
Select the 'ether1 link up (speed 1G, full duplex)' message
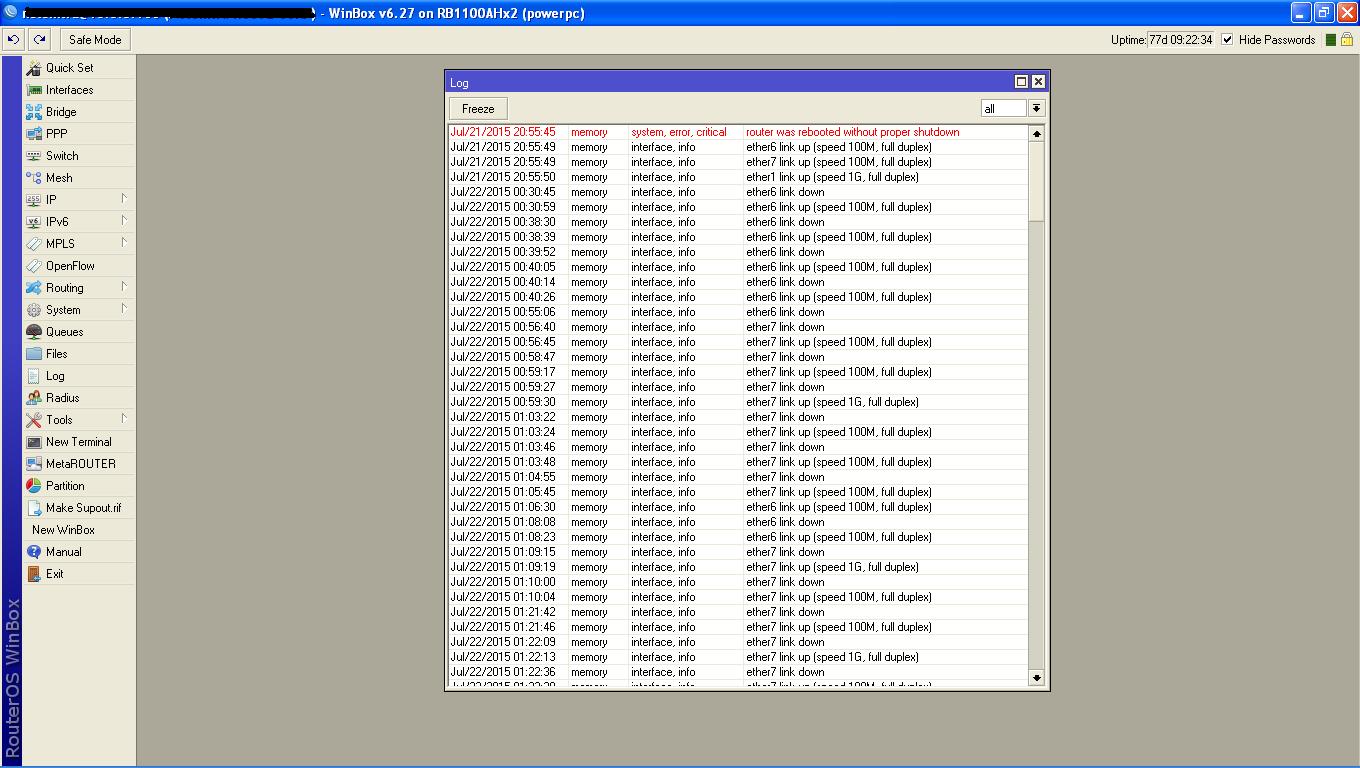(x=832, y=177)
